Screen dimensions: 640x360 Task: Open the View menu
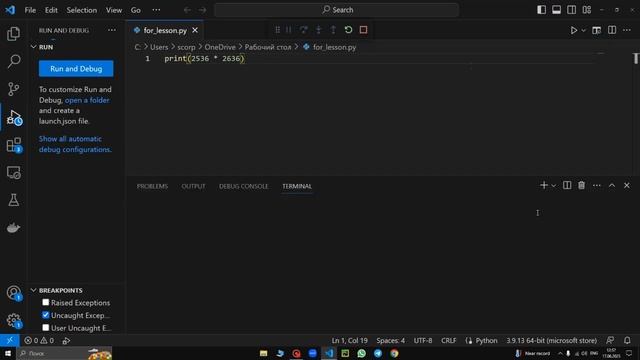click(114, 10)
